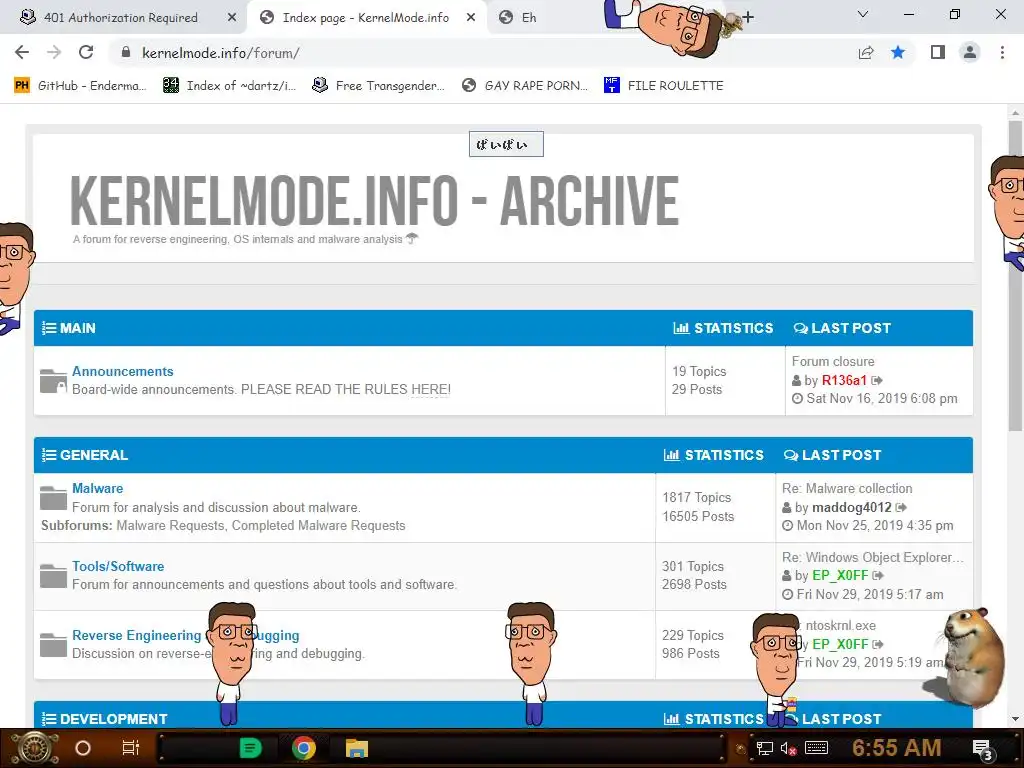Select the Index page - KernelMode.info tab
The width and height of the screenshot is (1024, 768).
pos(366,18)
